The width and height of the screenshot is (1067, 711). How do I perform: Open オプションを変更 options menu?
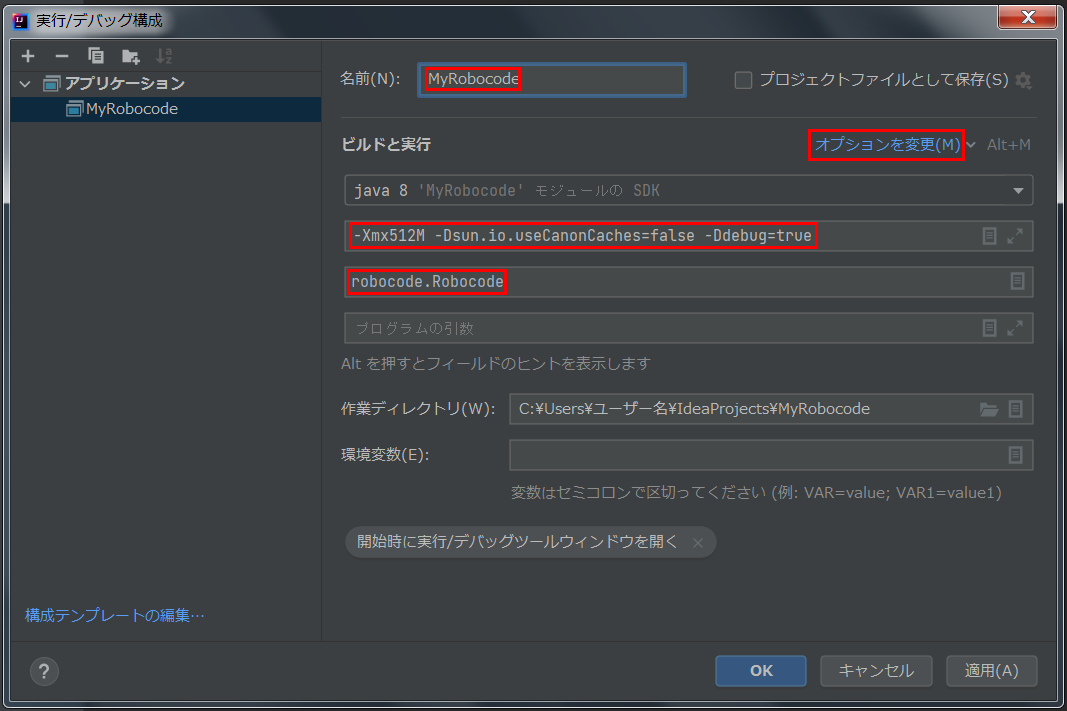click(x=887, y=144)
